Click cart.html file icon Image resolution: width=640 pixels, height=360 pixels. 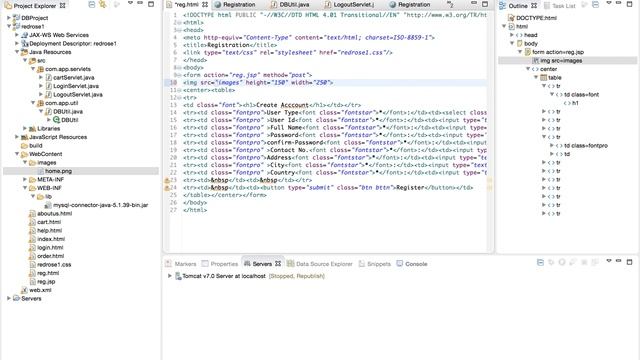32,222
